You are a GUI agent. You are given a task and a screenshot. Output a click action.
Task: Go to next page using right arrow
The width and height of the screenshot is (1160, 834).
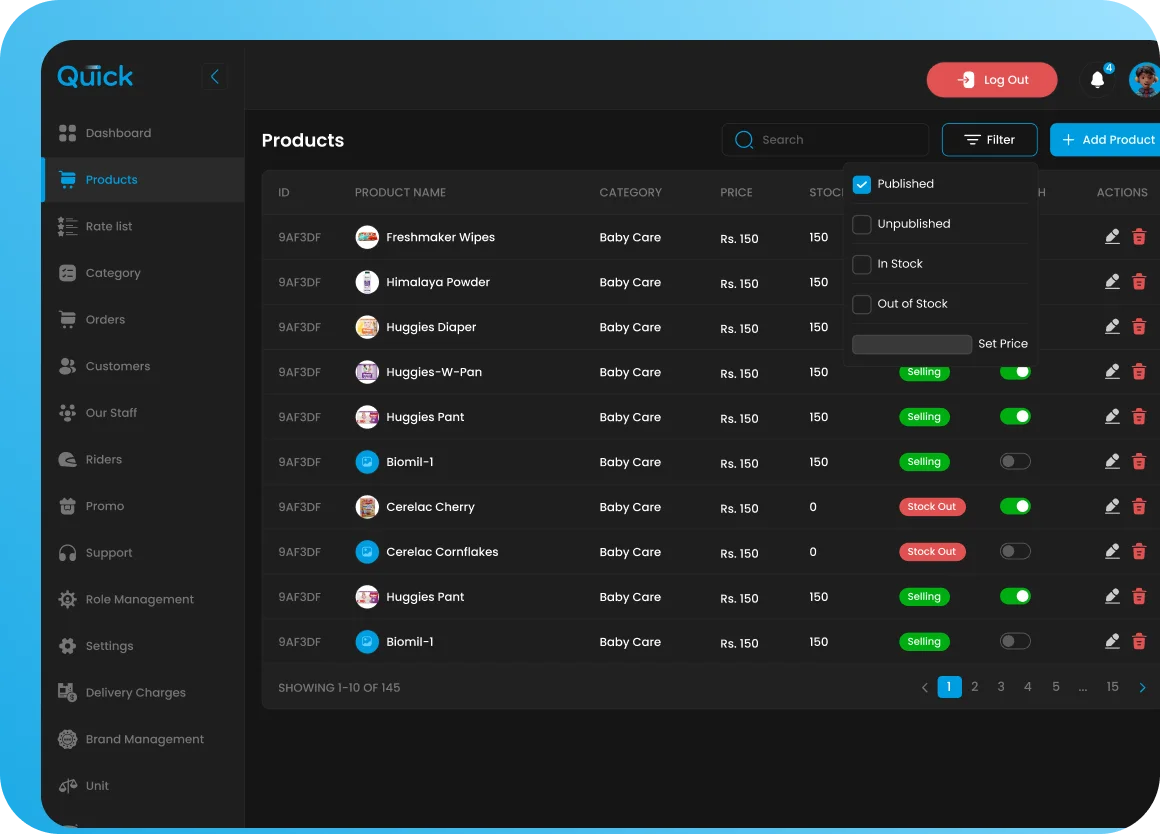[x=1142, y=688]
